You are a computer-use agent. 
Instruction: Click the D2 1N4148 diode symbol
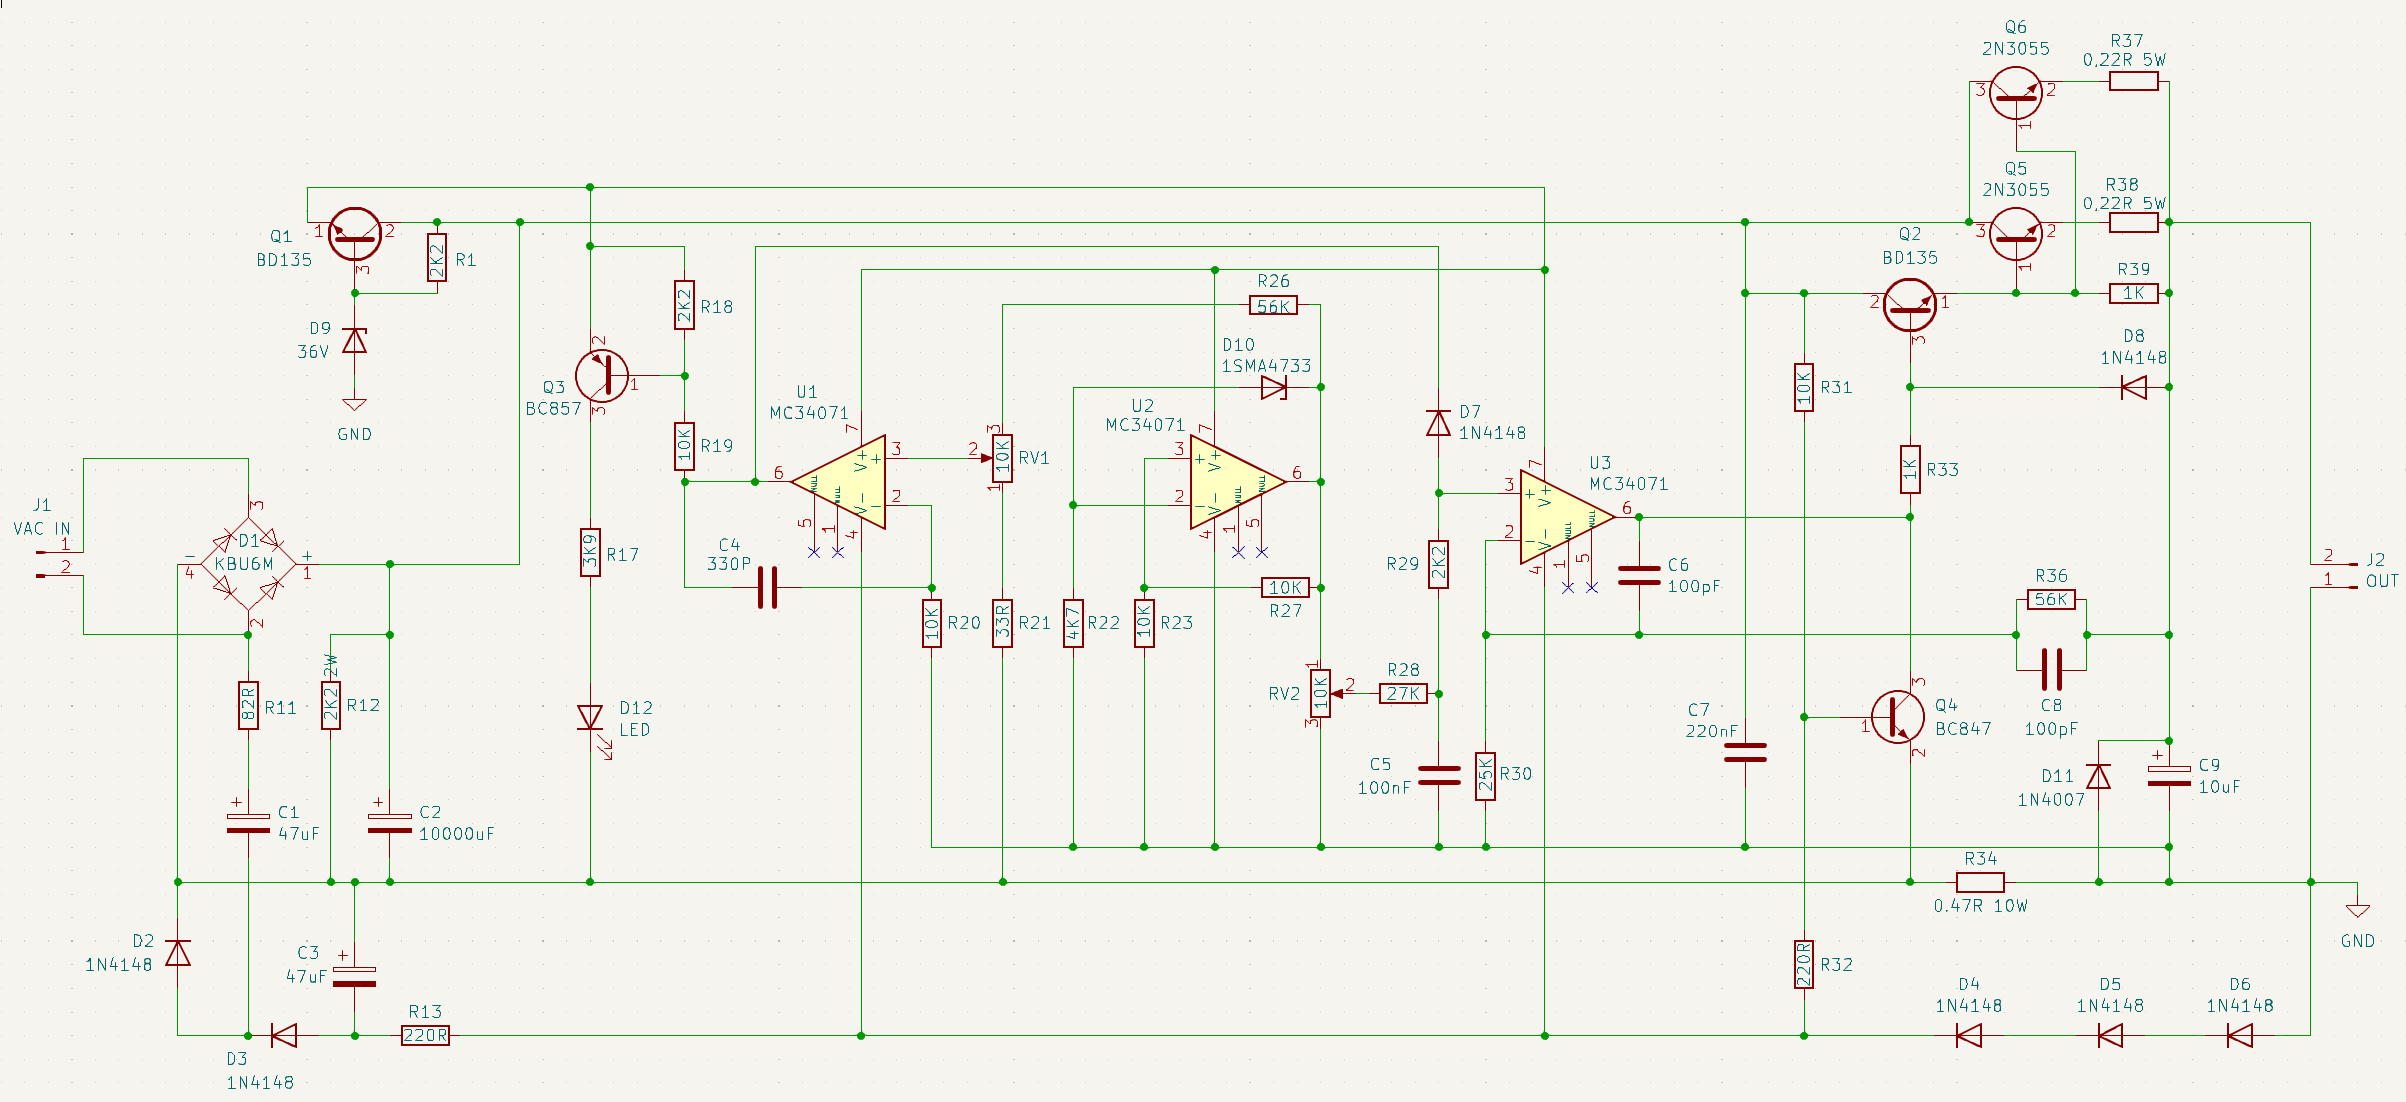[x=178, y=953]
